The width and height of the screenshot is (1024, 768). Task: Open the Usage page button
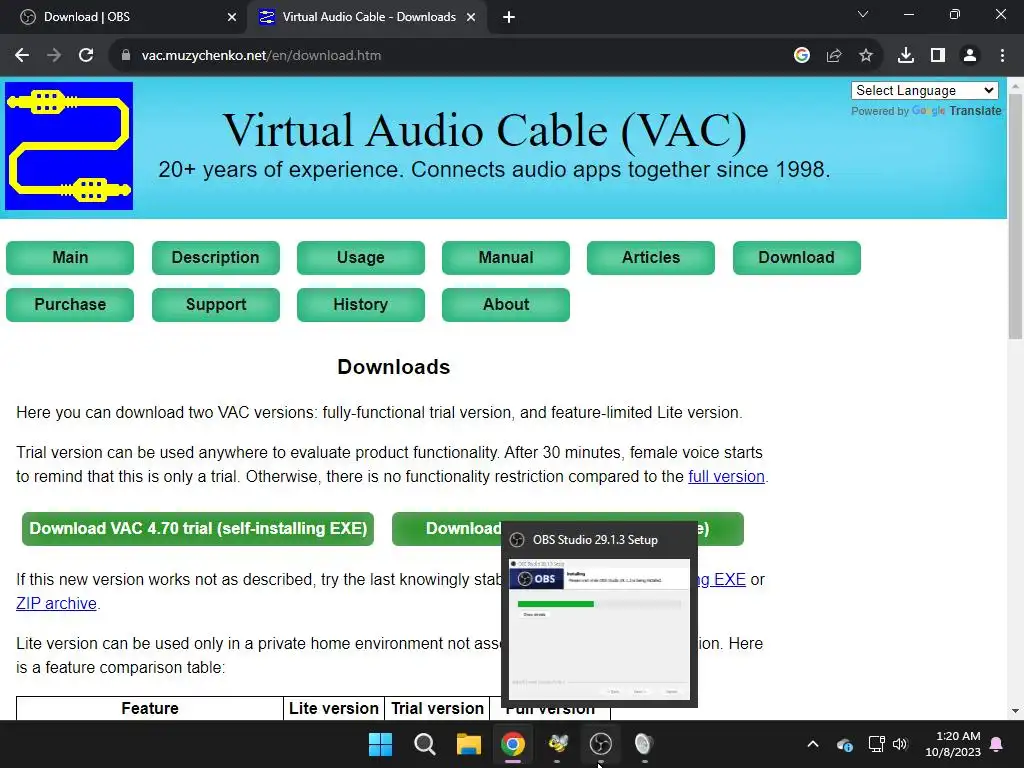(x=360, y=257)
